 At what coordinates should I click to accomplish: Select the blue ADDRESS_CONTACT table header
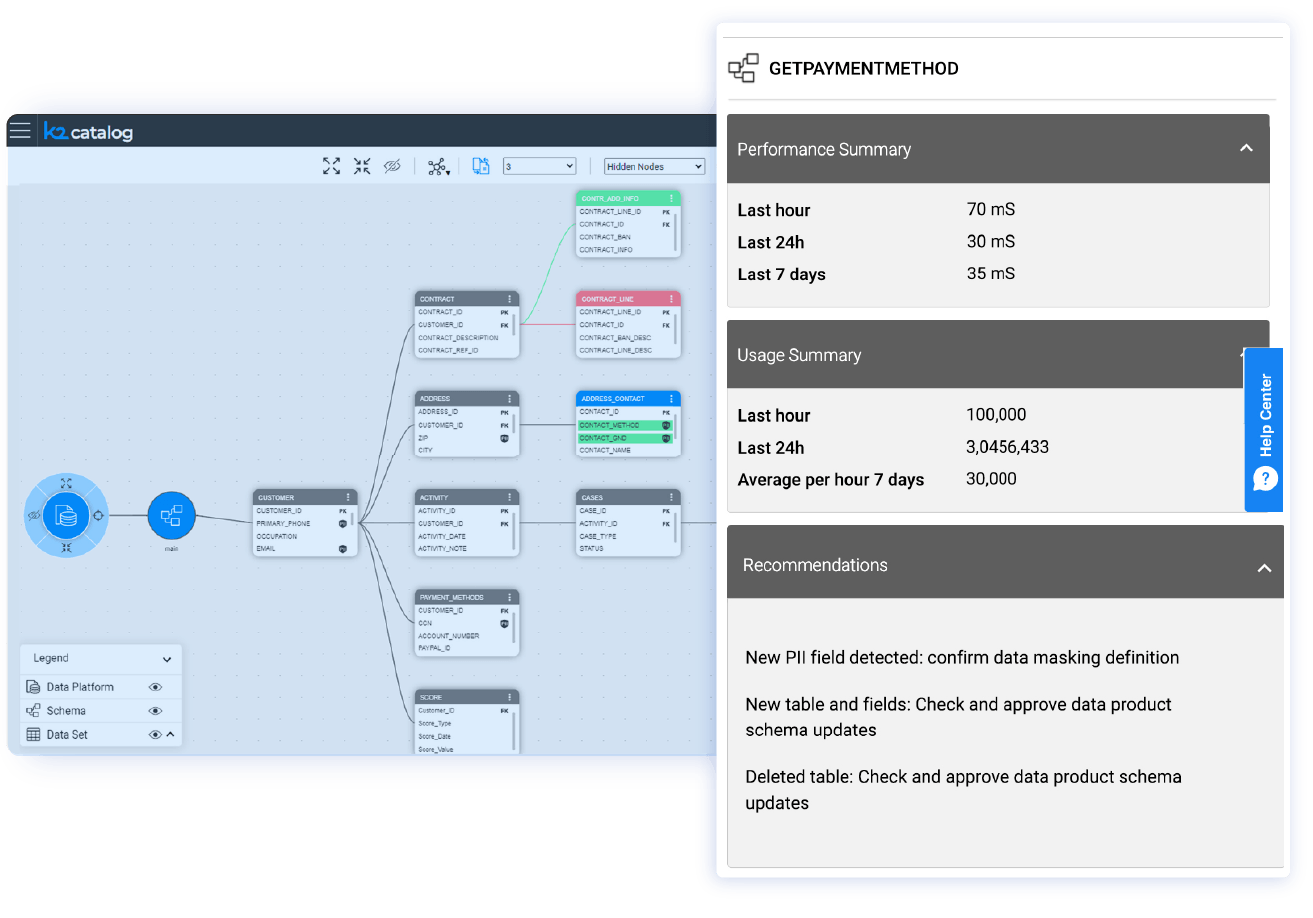click(x=628, y=399)
